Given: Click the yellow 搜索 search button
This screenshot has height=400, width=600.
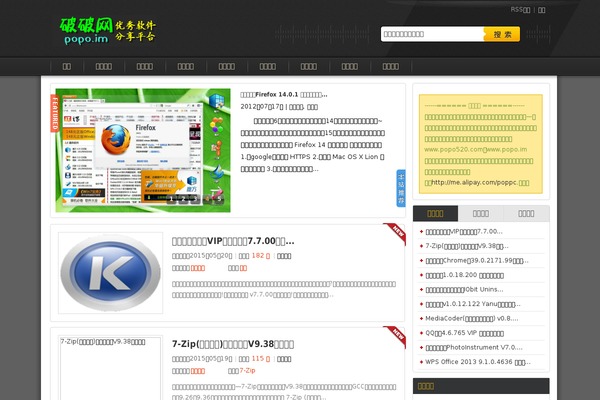Looking at the screenshot, I should coord(502,34).
